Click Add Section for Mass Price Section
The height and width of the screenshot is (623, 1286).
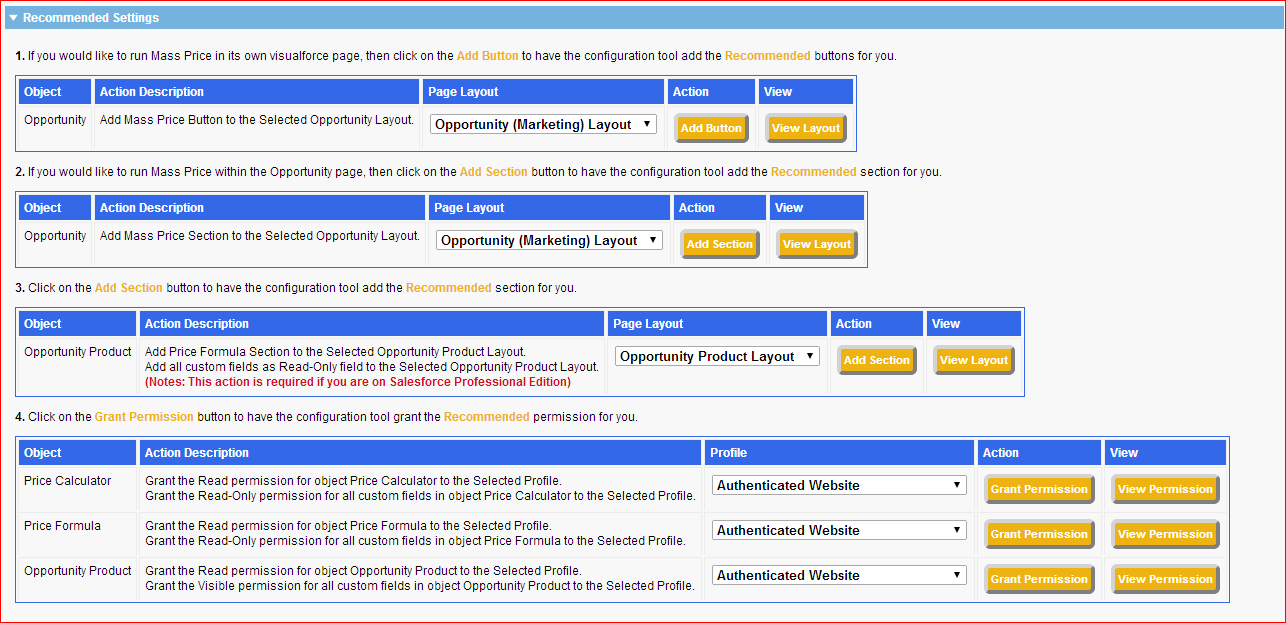(x=719, y=244)
